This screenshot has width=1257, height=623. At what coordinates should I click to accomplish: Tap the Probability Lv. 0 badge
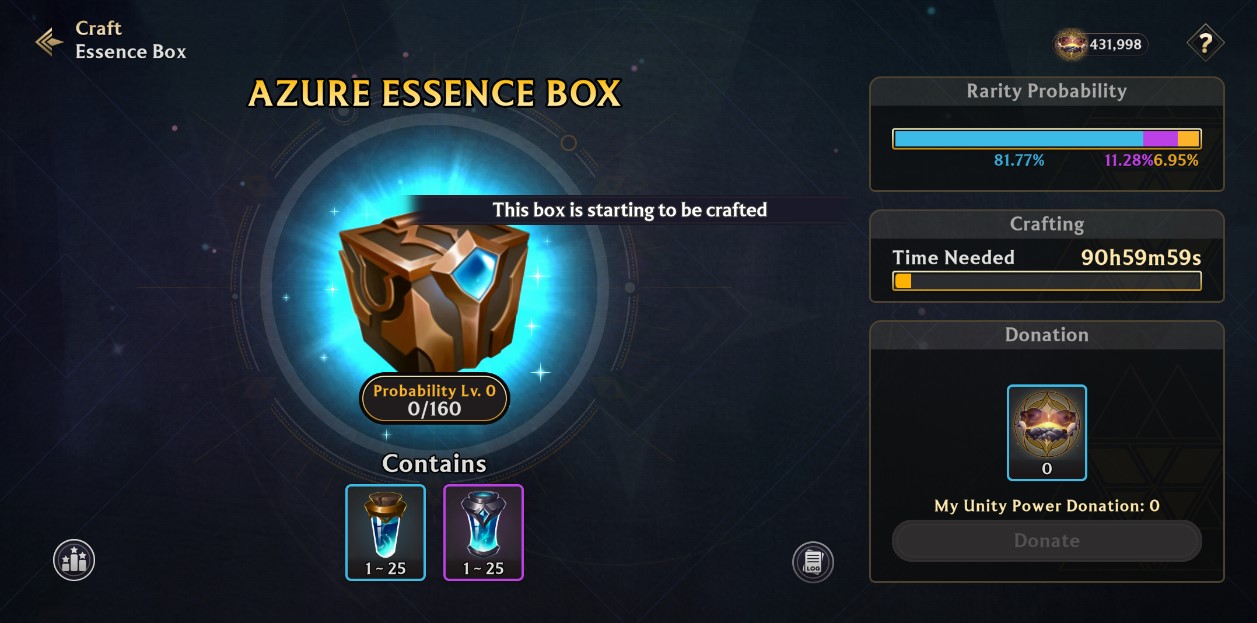[x=435, y=399]
